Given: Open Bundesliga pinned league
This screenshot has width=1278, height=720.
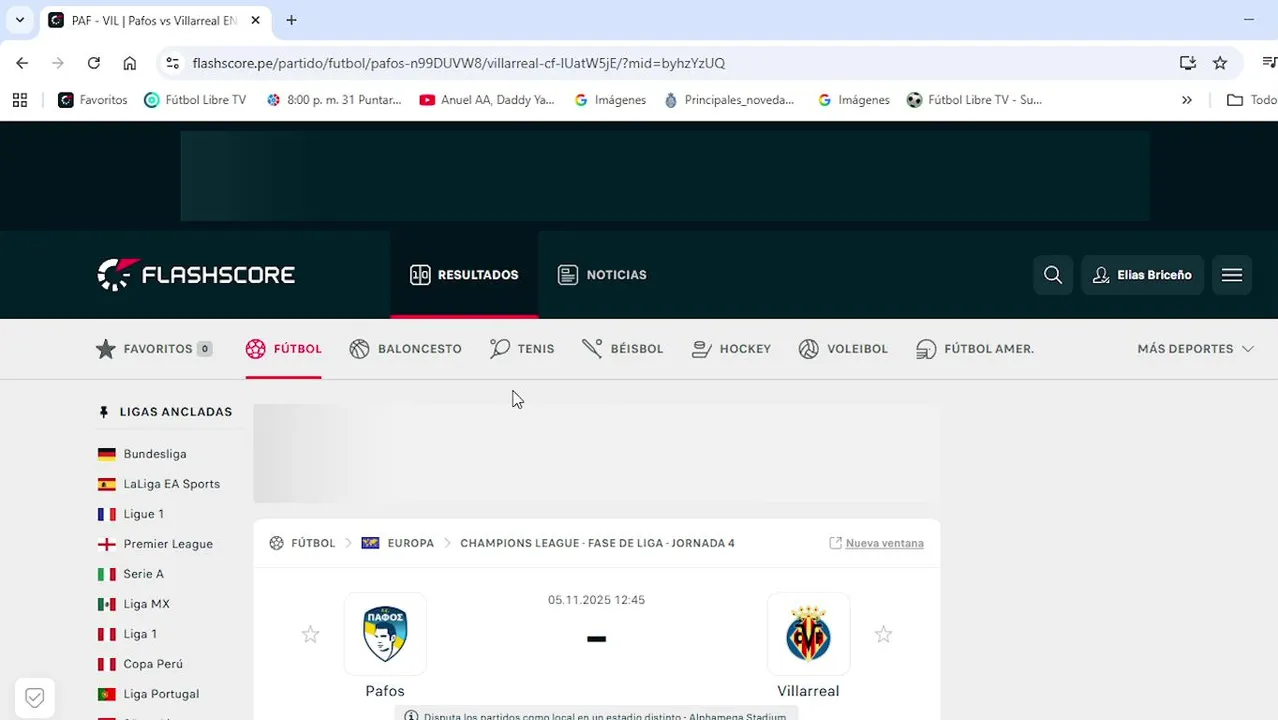Looking at the screenshot, I should (155, 454).
